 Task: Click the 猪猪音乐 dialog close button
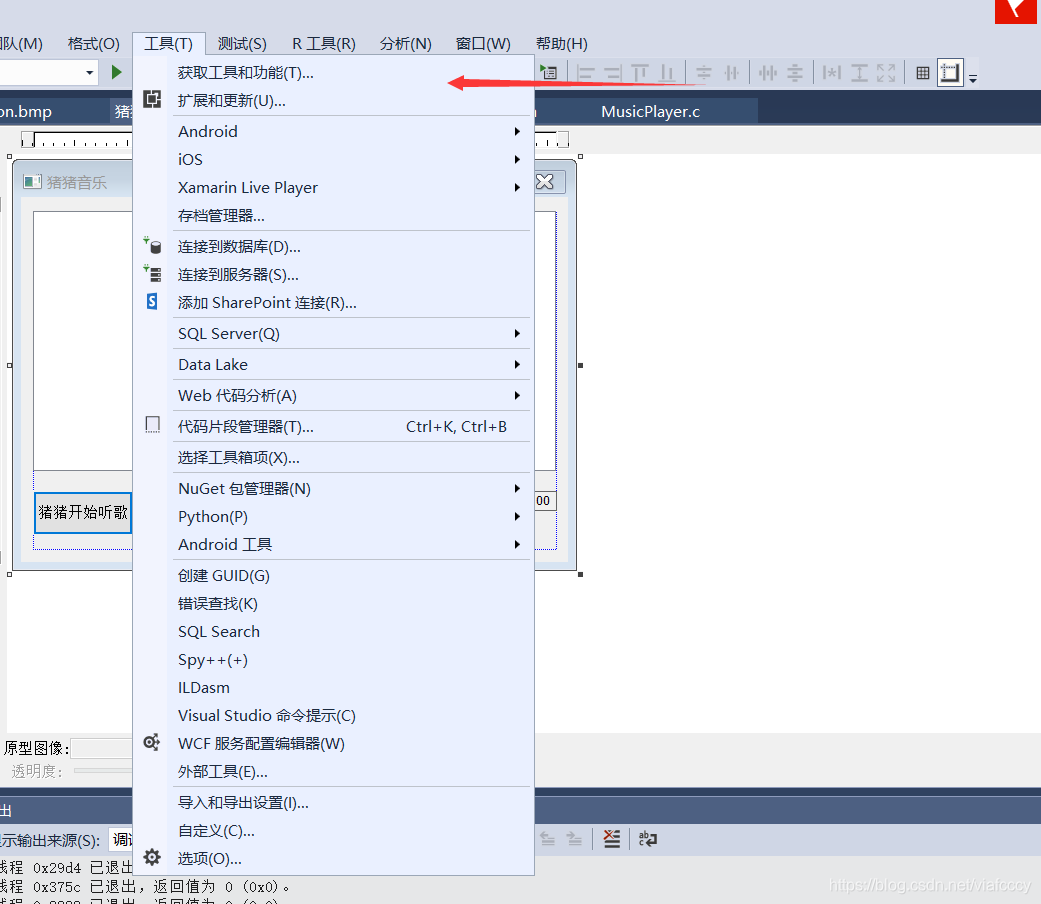tap(546, 182)
